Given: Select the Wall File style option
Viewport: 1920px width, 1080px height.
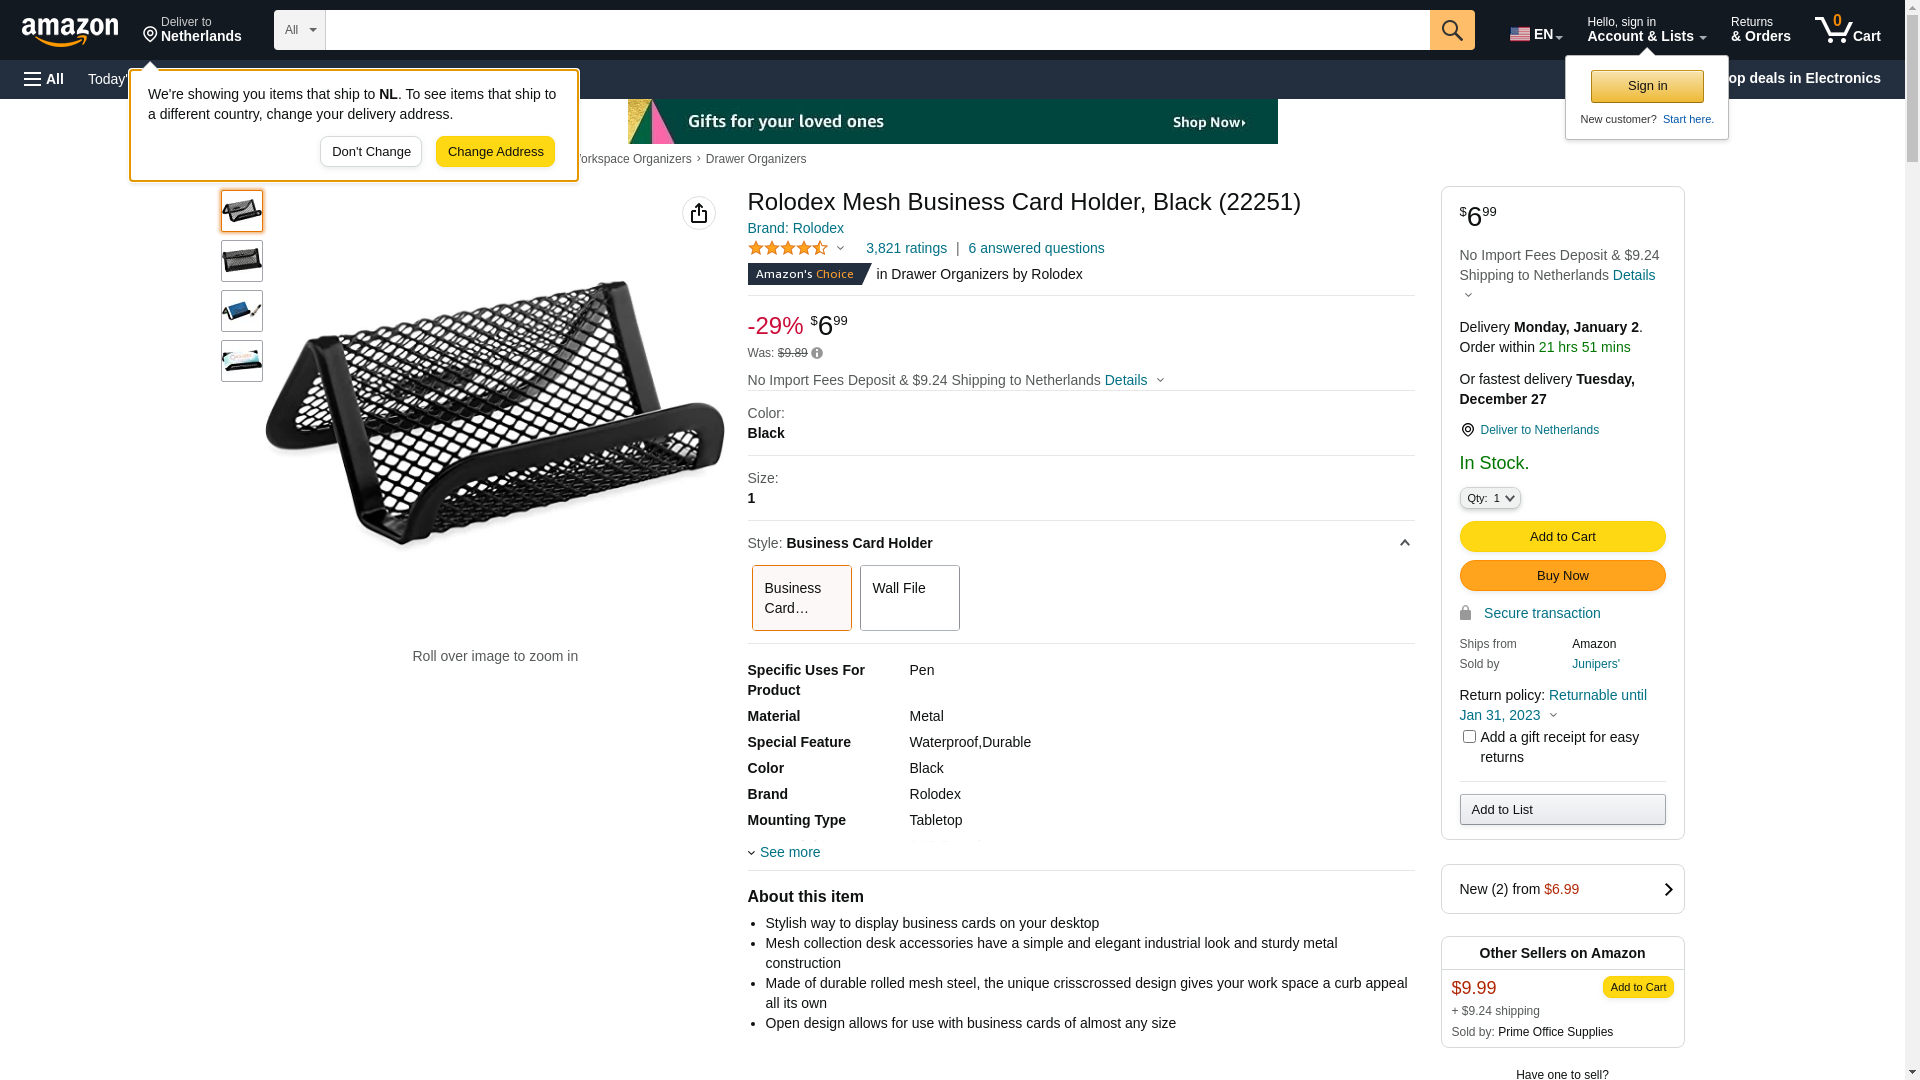Looking at the screenshot, I should point(909,598).
